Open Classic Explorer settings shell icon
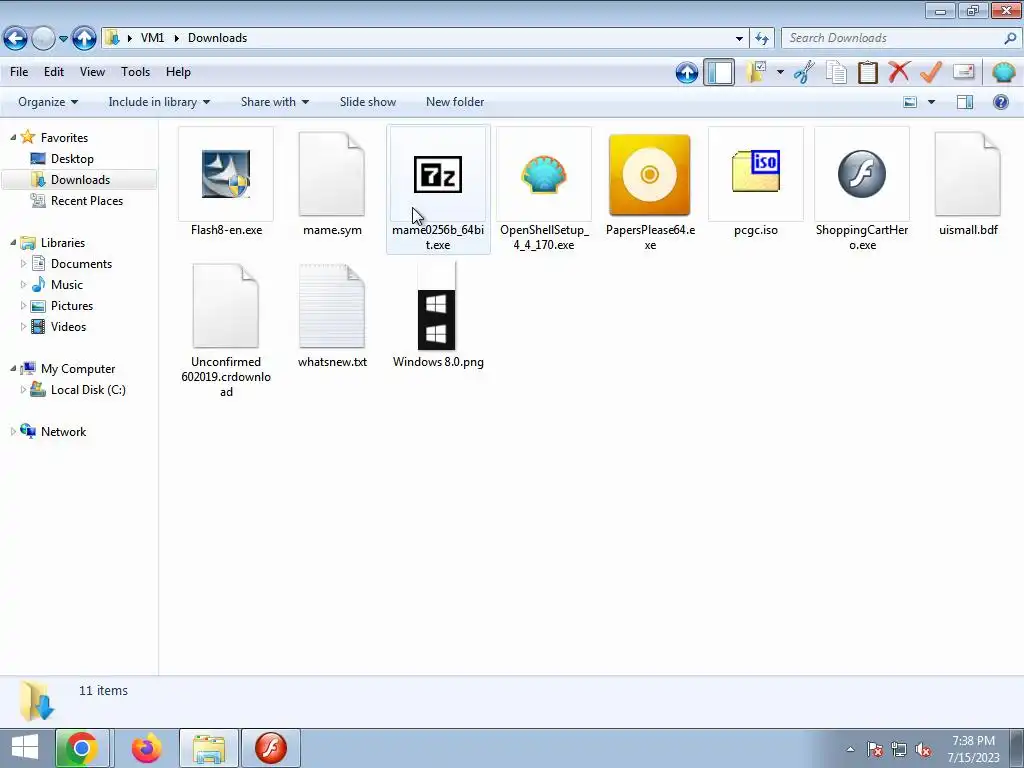 1003,72
